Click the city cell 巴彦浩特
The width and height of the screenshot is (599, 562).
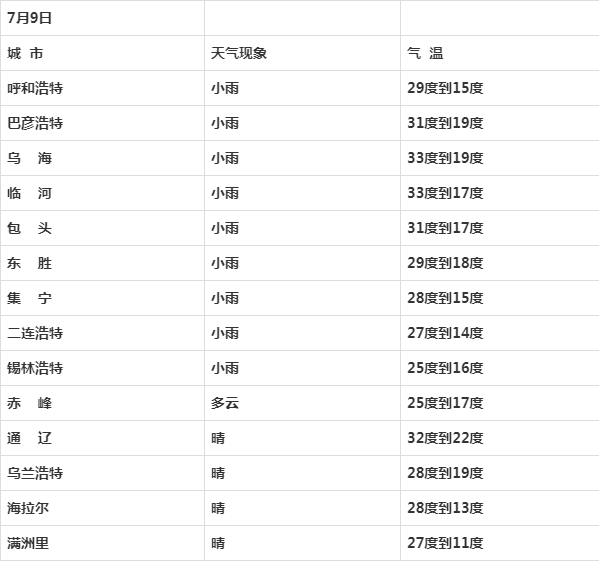click(102, 123)
